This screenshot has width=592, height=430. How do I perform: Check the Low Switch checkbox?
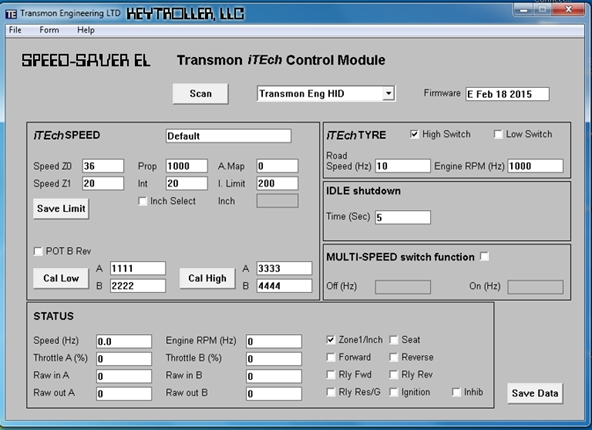point(498,134)
